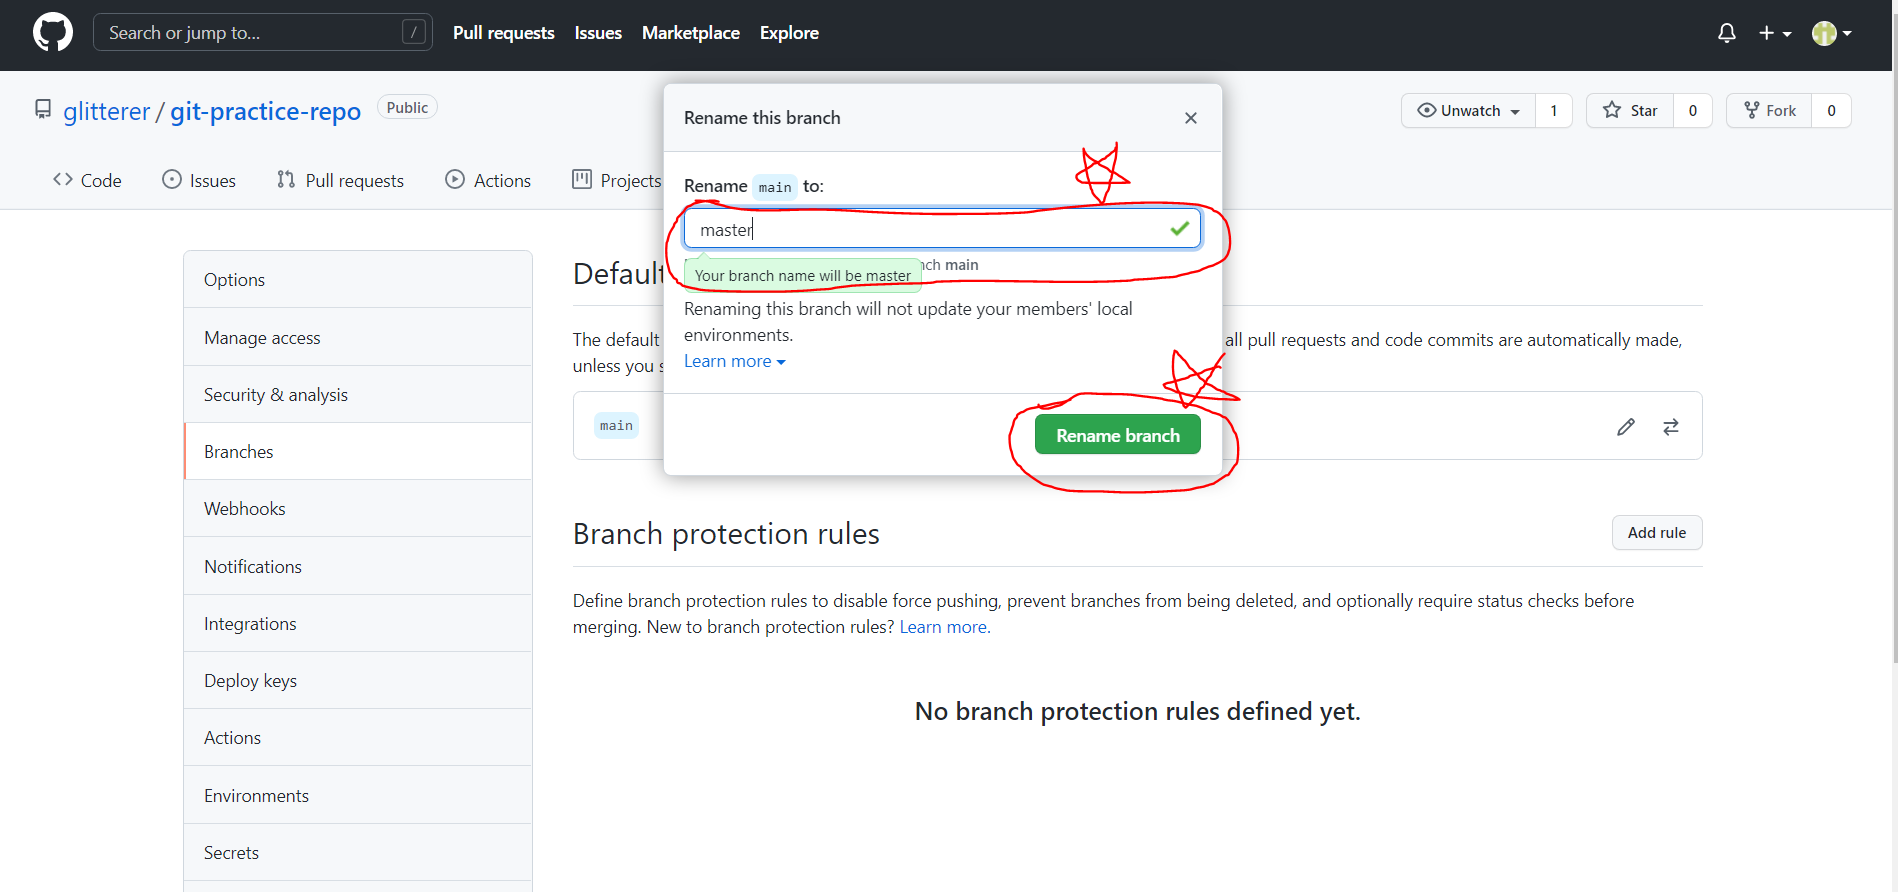Fork the repository
The image size is (1898, 892).
click(1769, 110)
